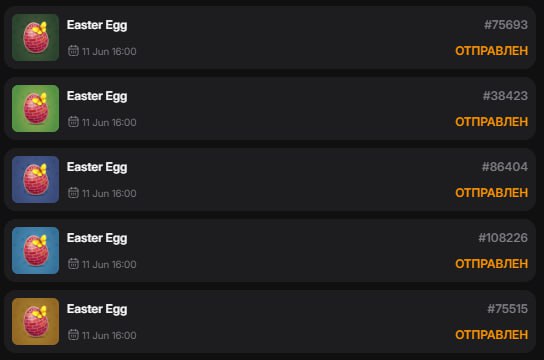Click calendar icon in gift #38423 row
Viewport: 544px width, 360px height.
(x=73, y=122)
